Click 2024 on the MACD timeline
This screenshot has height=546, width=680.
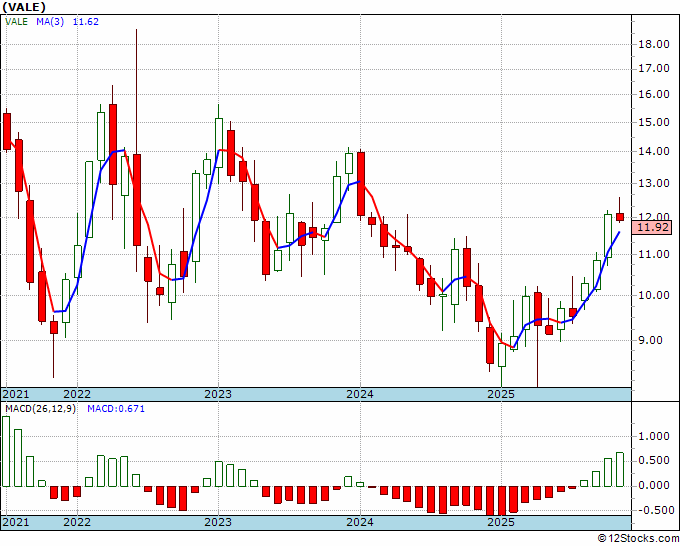click(x=360, y=522)
